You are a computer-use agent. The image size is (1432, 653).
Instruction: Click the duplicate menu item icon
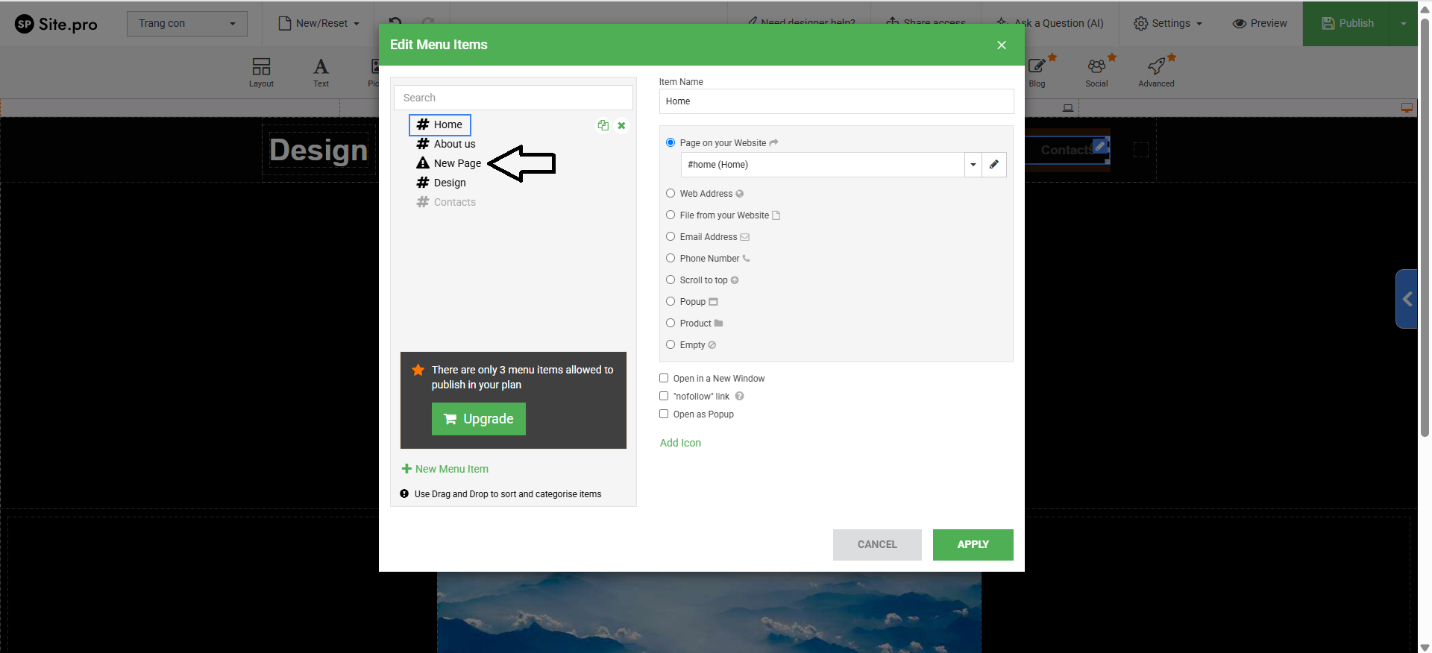[x=603, y=125]
